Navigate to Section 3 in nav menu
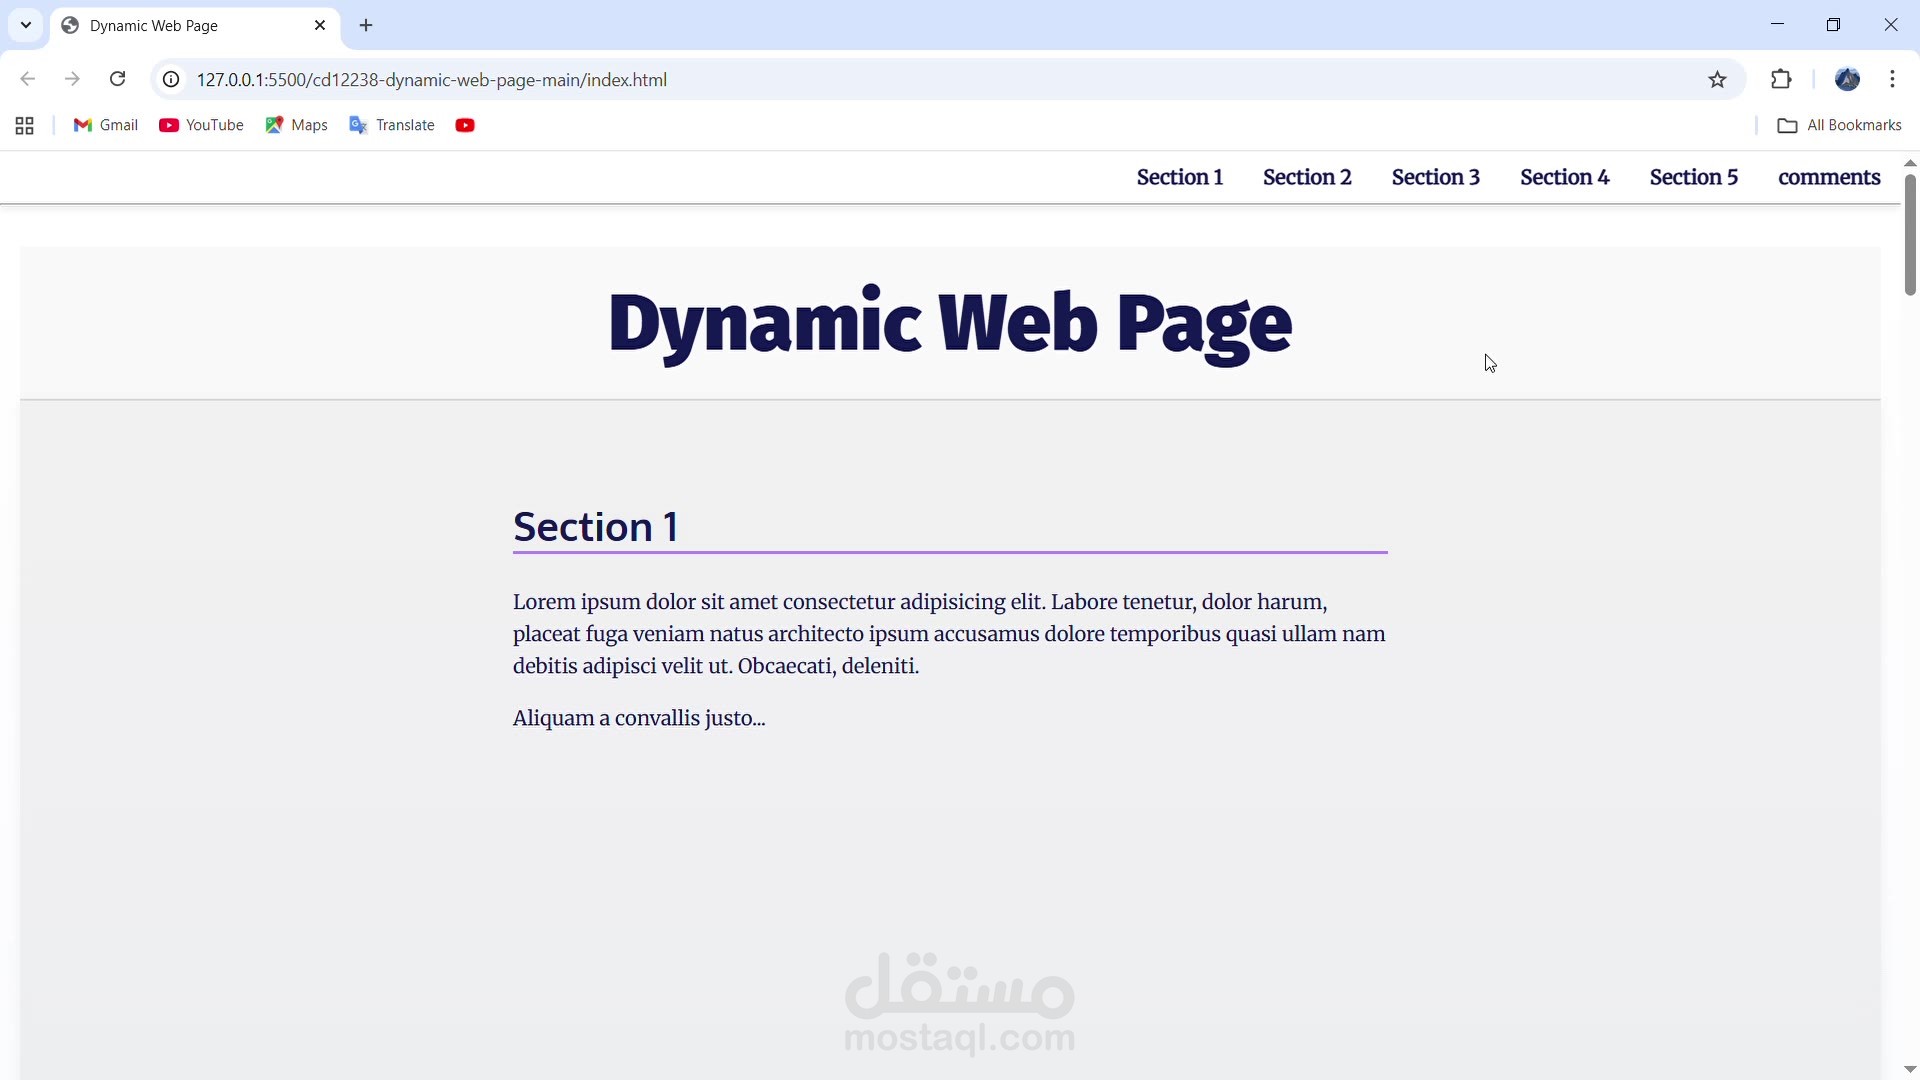 point(1436,177)
